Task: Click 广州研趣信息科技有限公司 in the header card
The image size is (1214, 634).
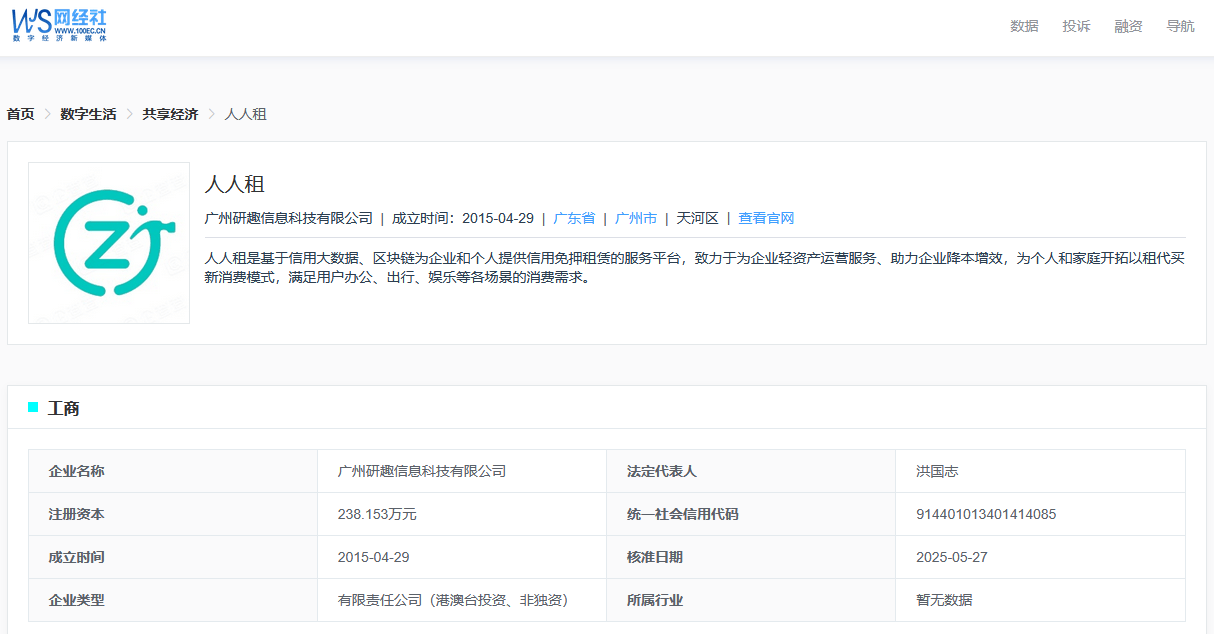Action: click(x=288, y=218)
